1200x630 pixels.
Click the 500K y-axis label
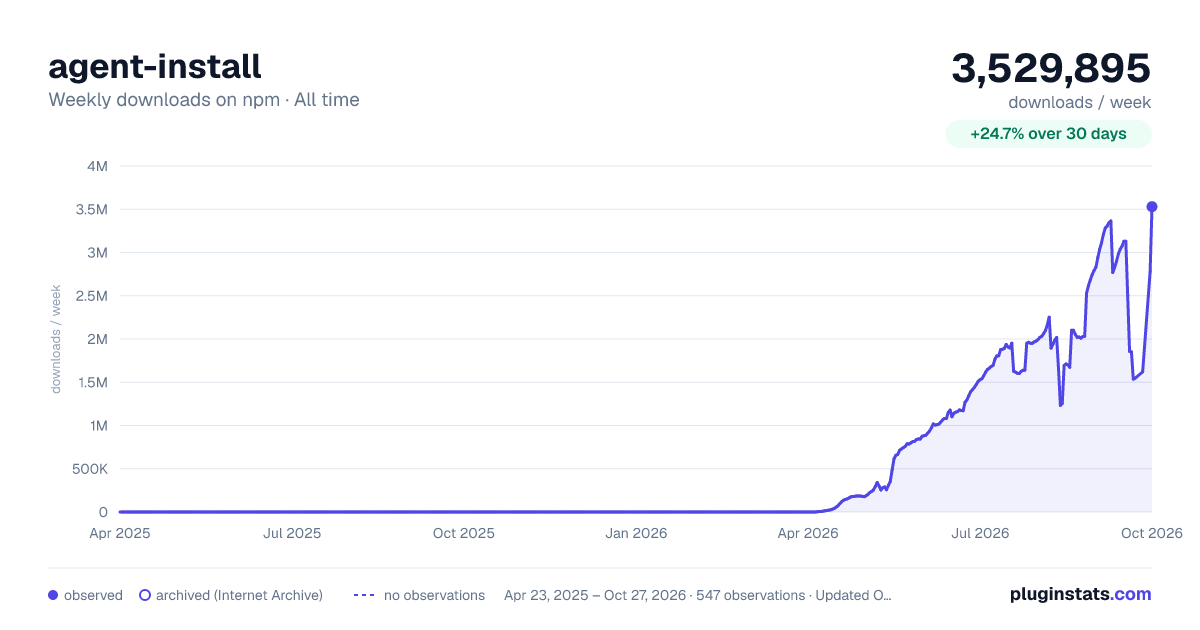pyautogui.click(x=89, y=469)
